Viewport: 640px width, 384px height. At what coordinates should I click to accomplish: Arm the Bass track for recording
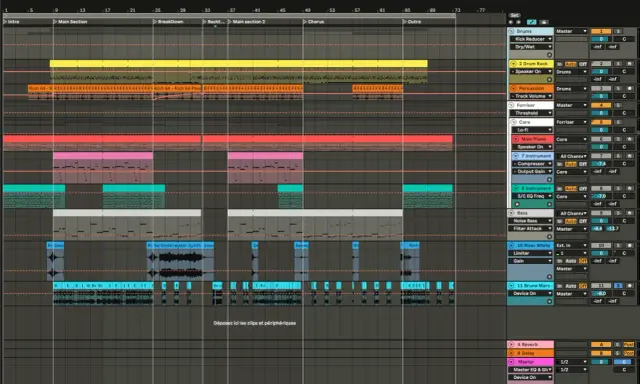629,213
